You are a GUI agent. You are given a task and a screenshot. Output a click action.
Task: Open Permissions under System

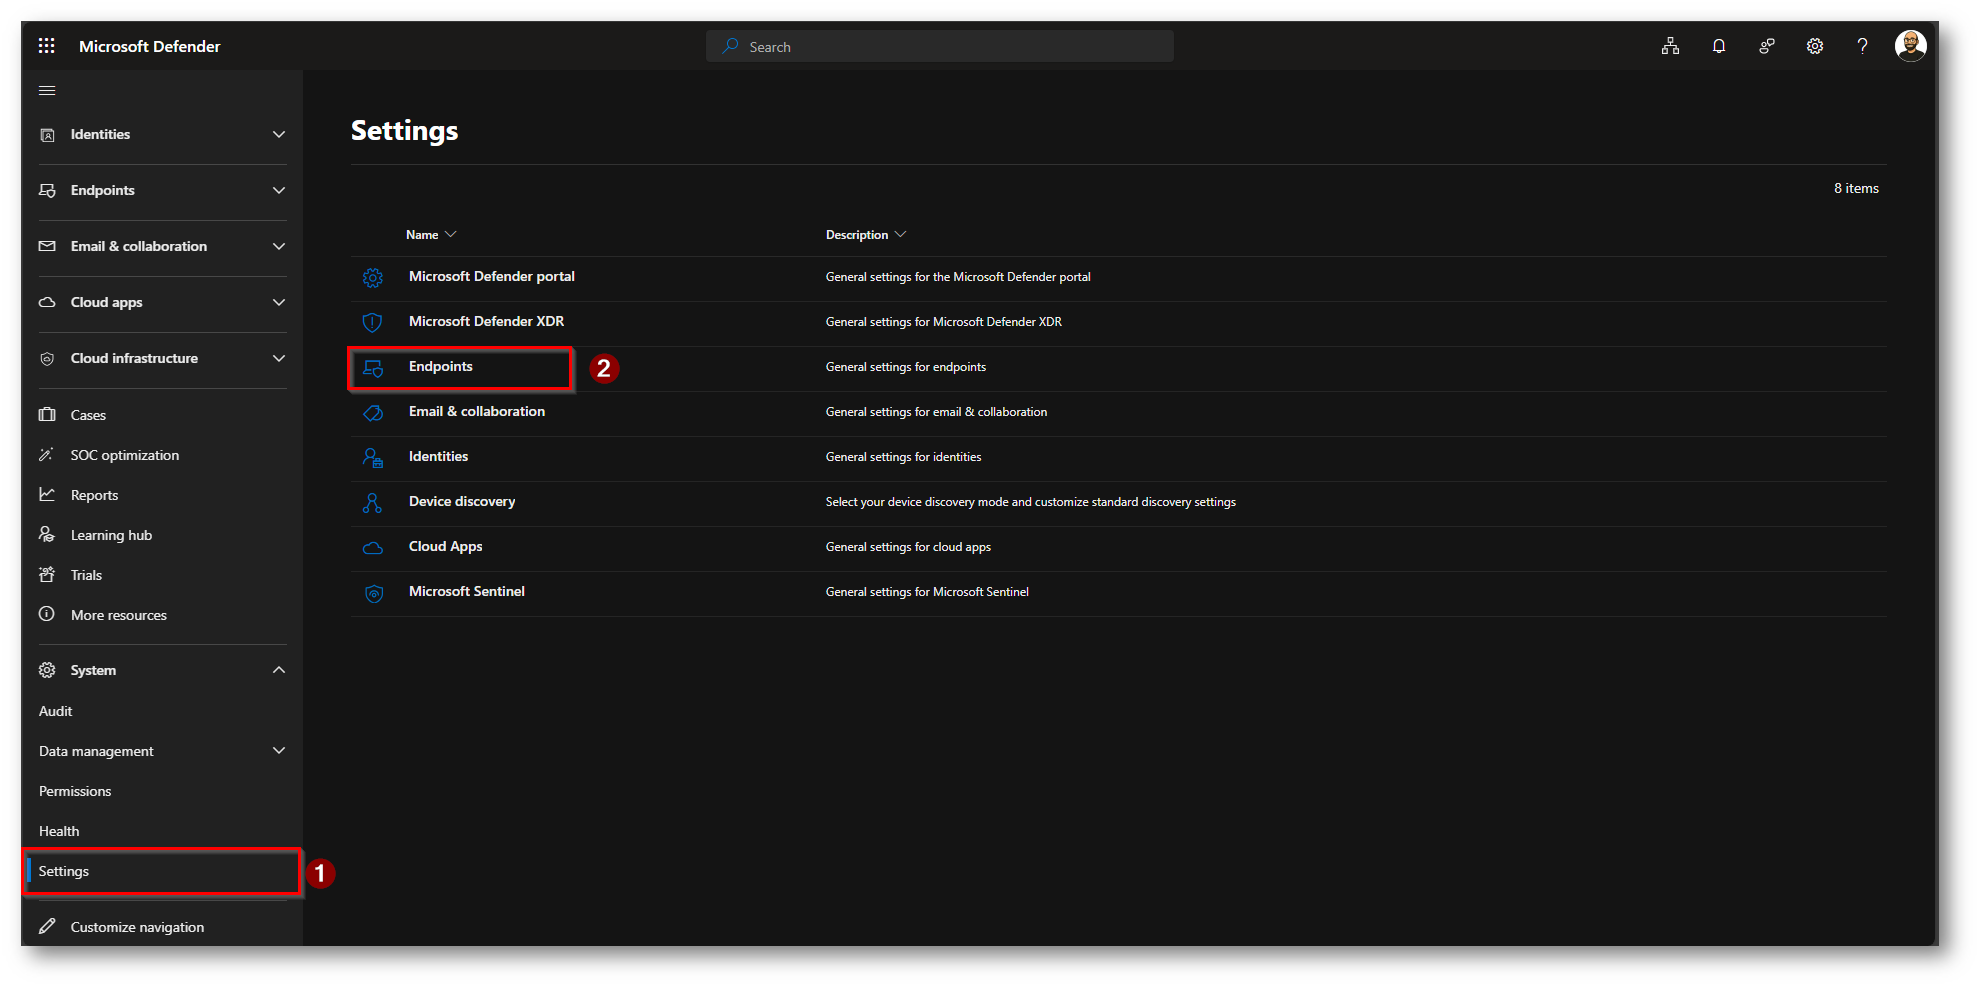click(75, 791)
